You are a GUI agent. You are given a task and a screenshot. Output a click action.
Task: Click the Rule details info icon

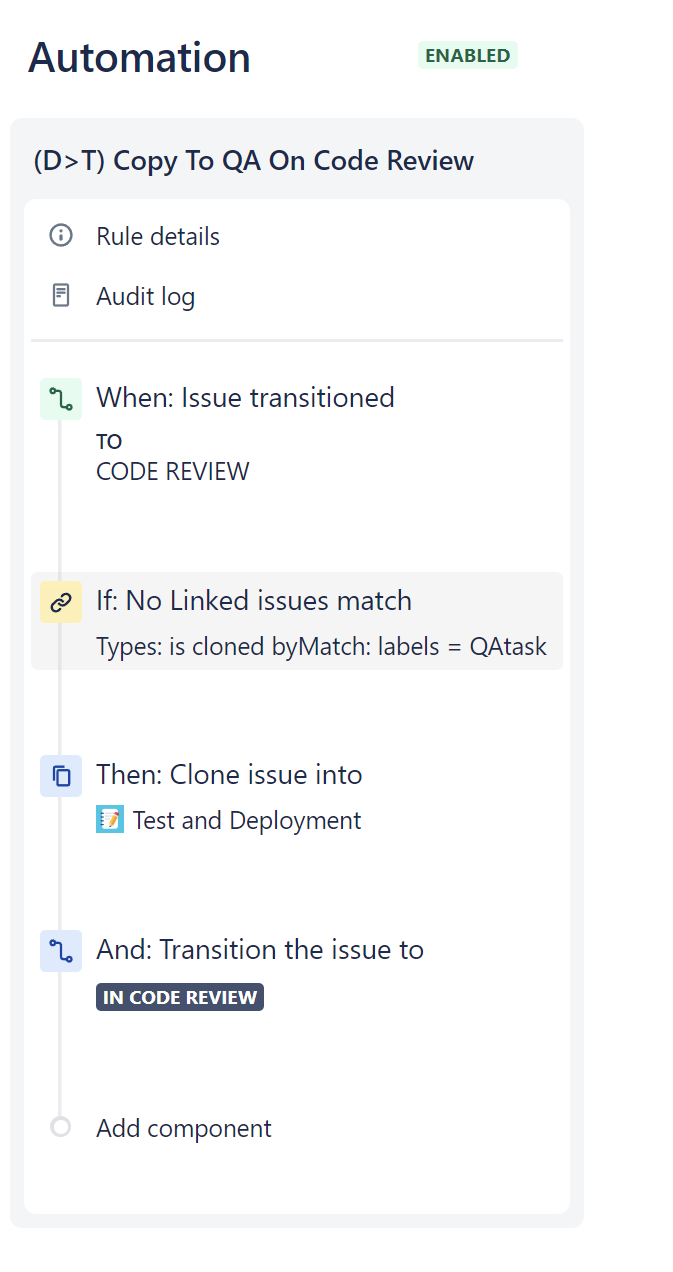click(60, 236)
